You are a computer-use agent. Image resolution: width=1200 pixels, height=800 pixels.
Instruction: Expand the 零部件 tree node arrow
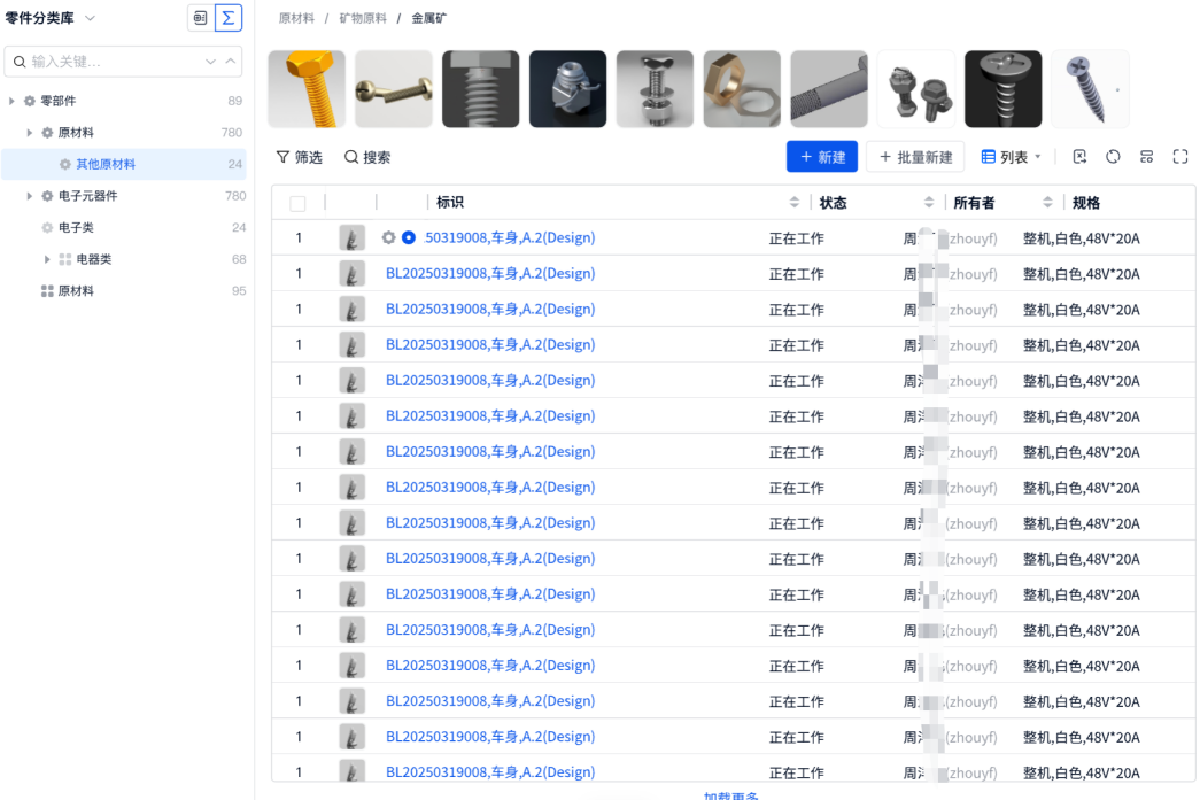(12, 101)
